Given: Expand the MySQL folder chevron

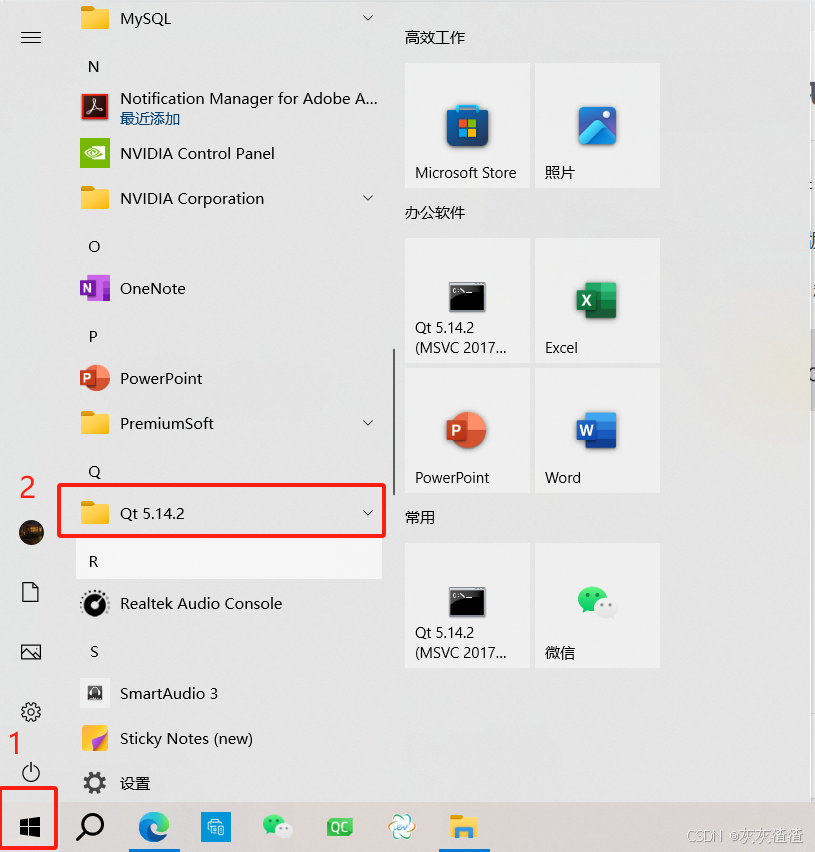Looking at the screenshot, I should click(368, 18).
